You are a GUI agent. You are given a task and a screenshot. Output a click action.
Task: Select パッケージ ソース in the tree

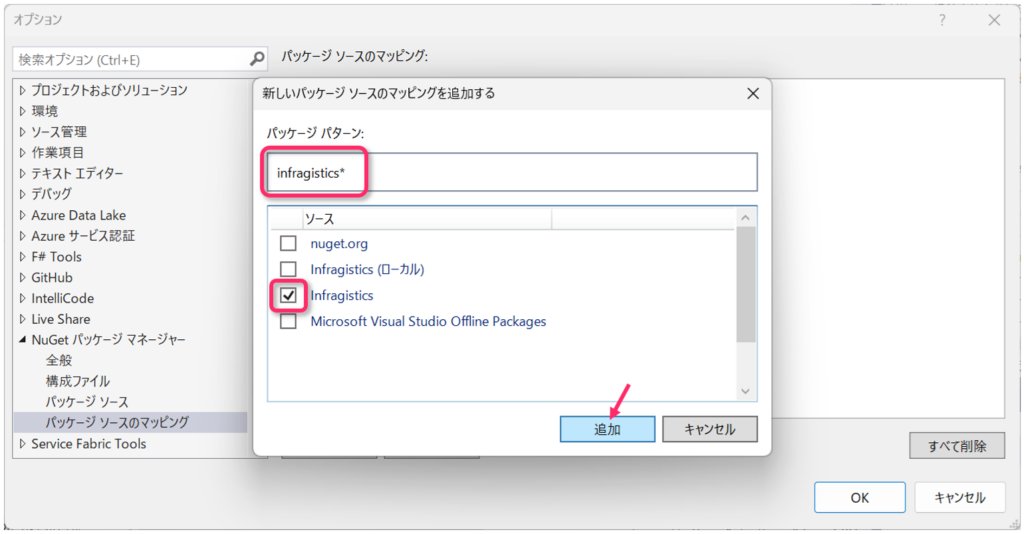pos(86,402)
